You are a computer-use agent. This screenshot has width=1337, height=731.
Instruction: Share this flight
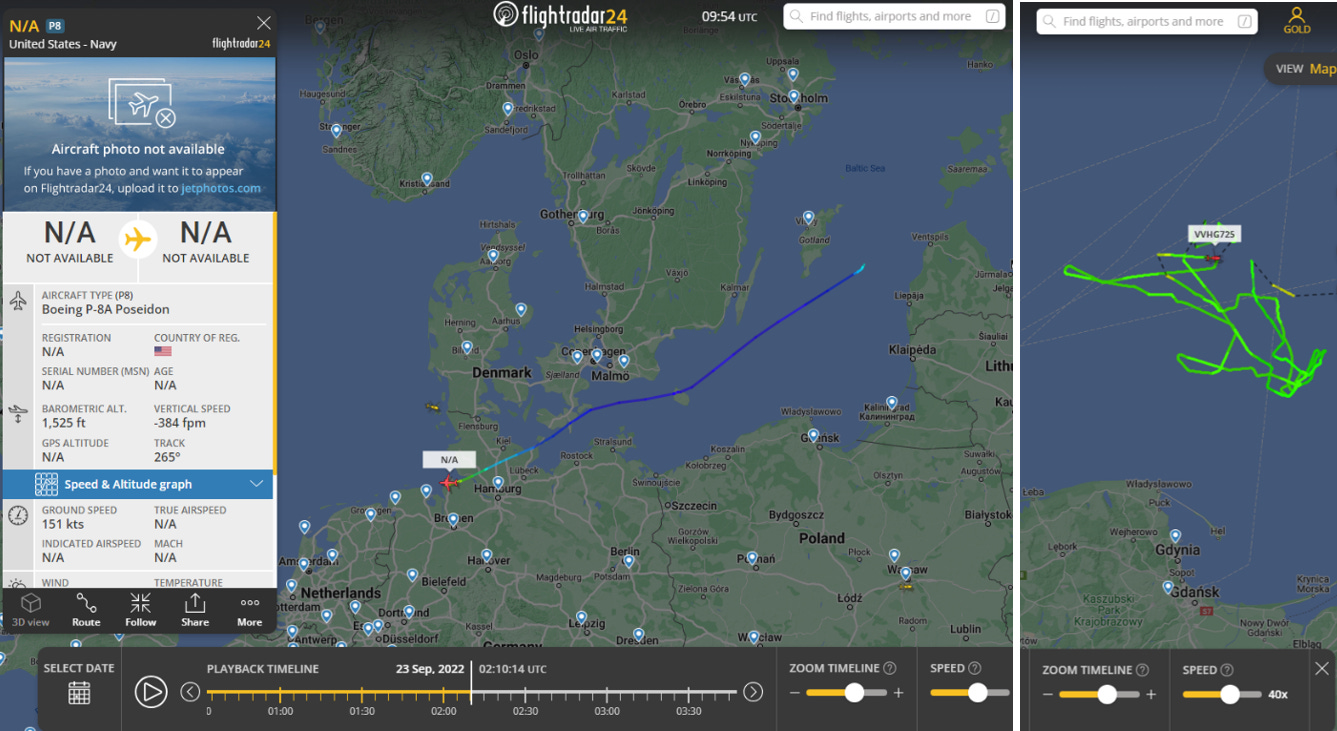pos(195,609)
